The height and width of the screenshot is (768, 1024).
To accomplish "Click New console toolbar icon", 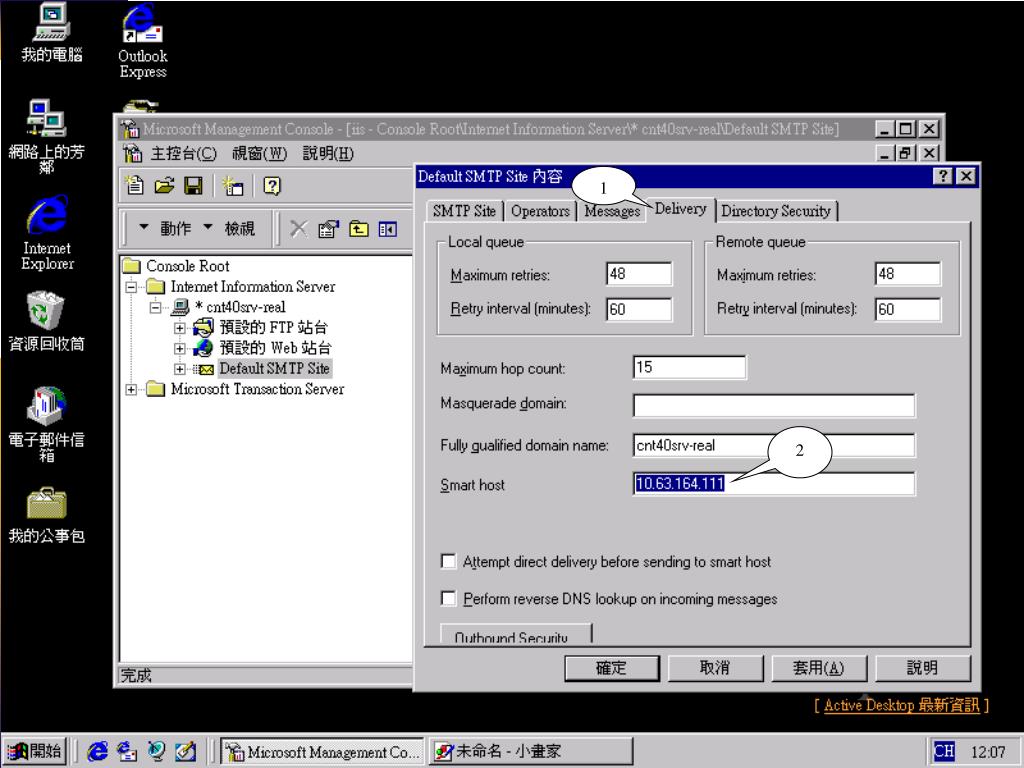I will [135, 186].
